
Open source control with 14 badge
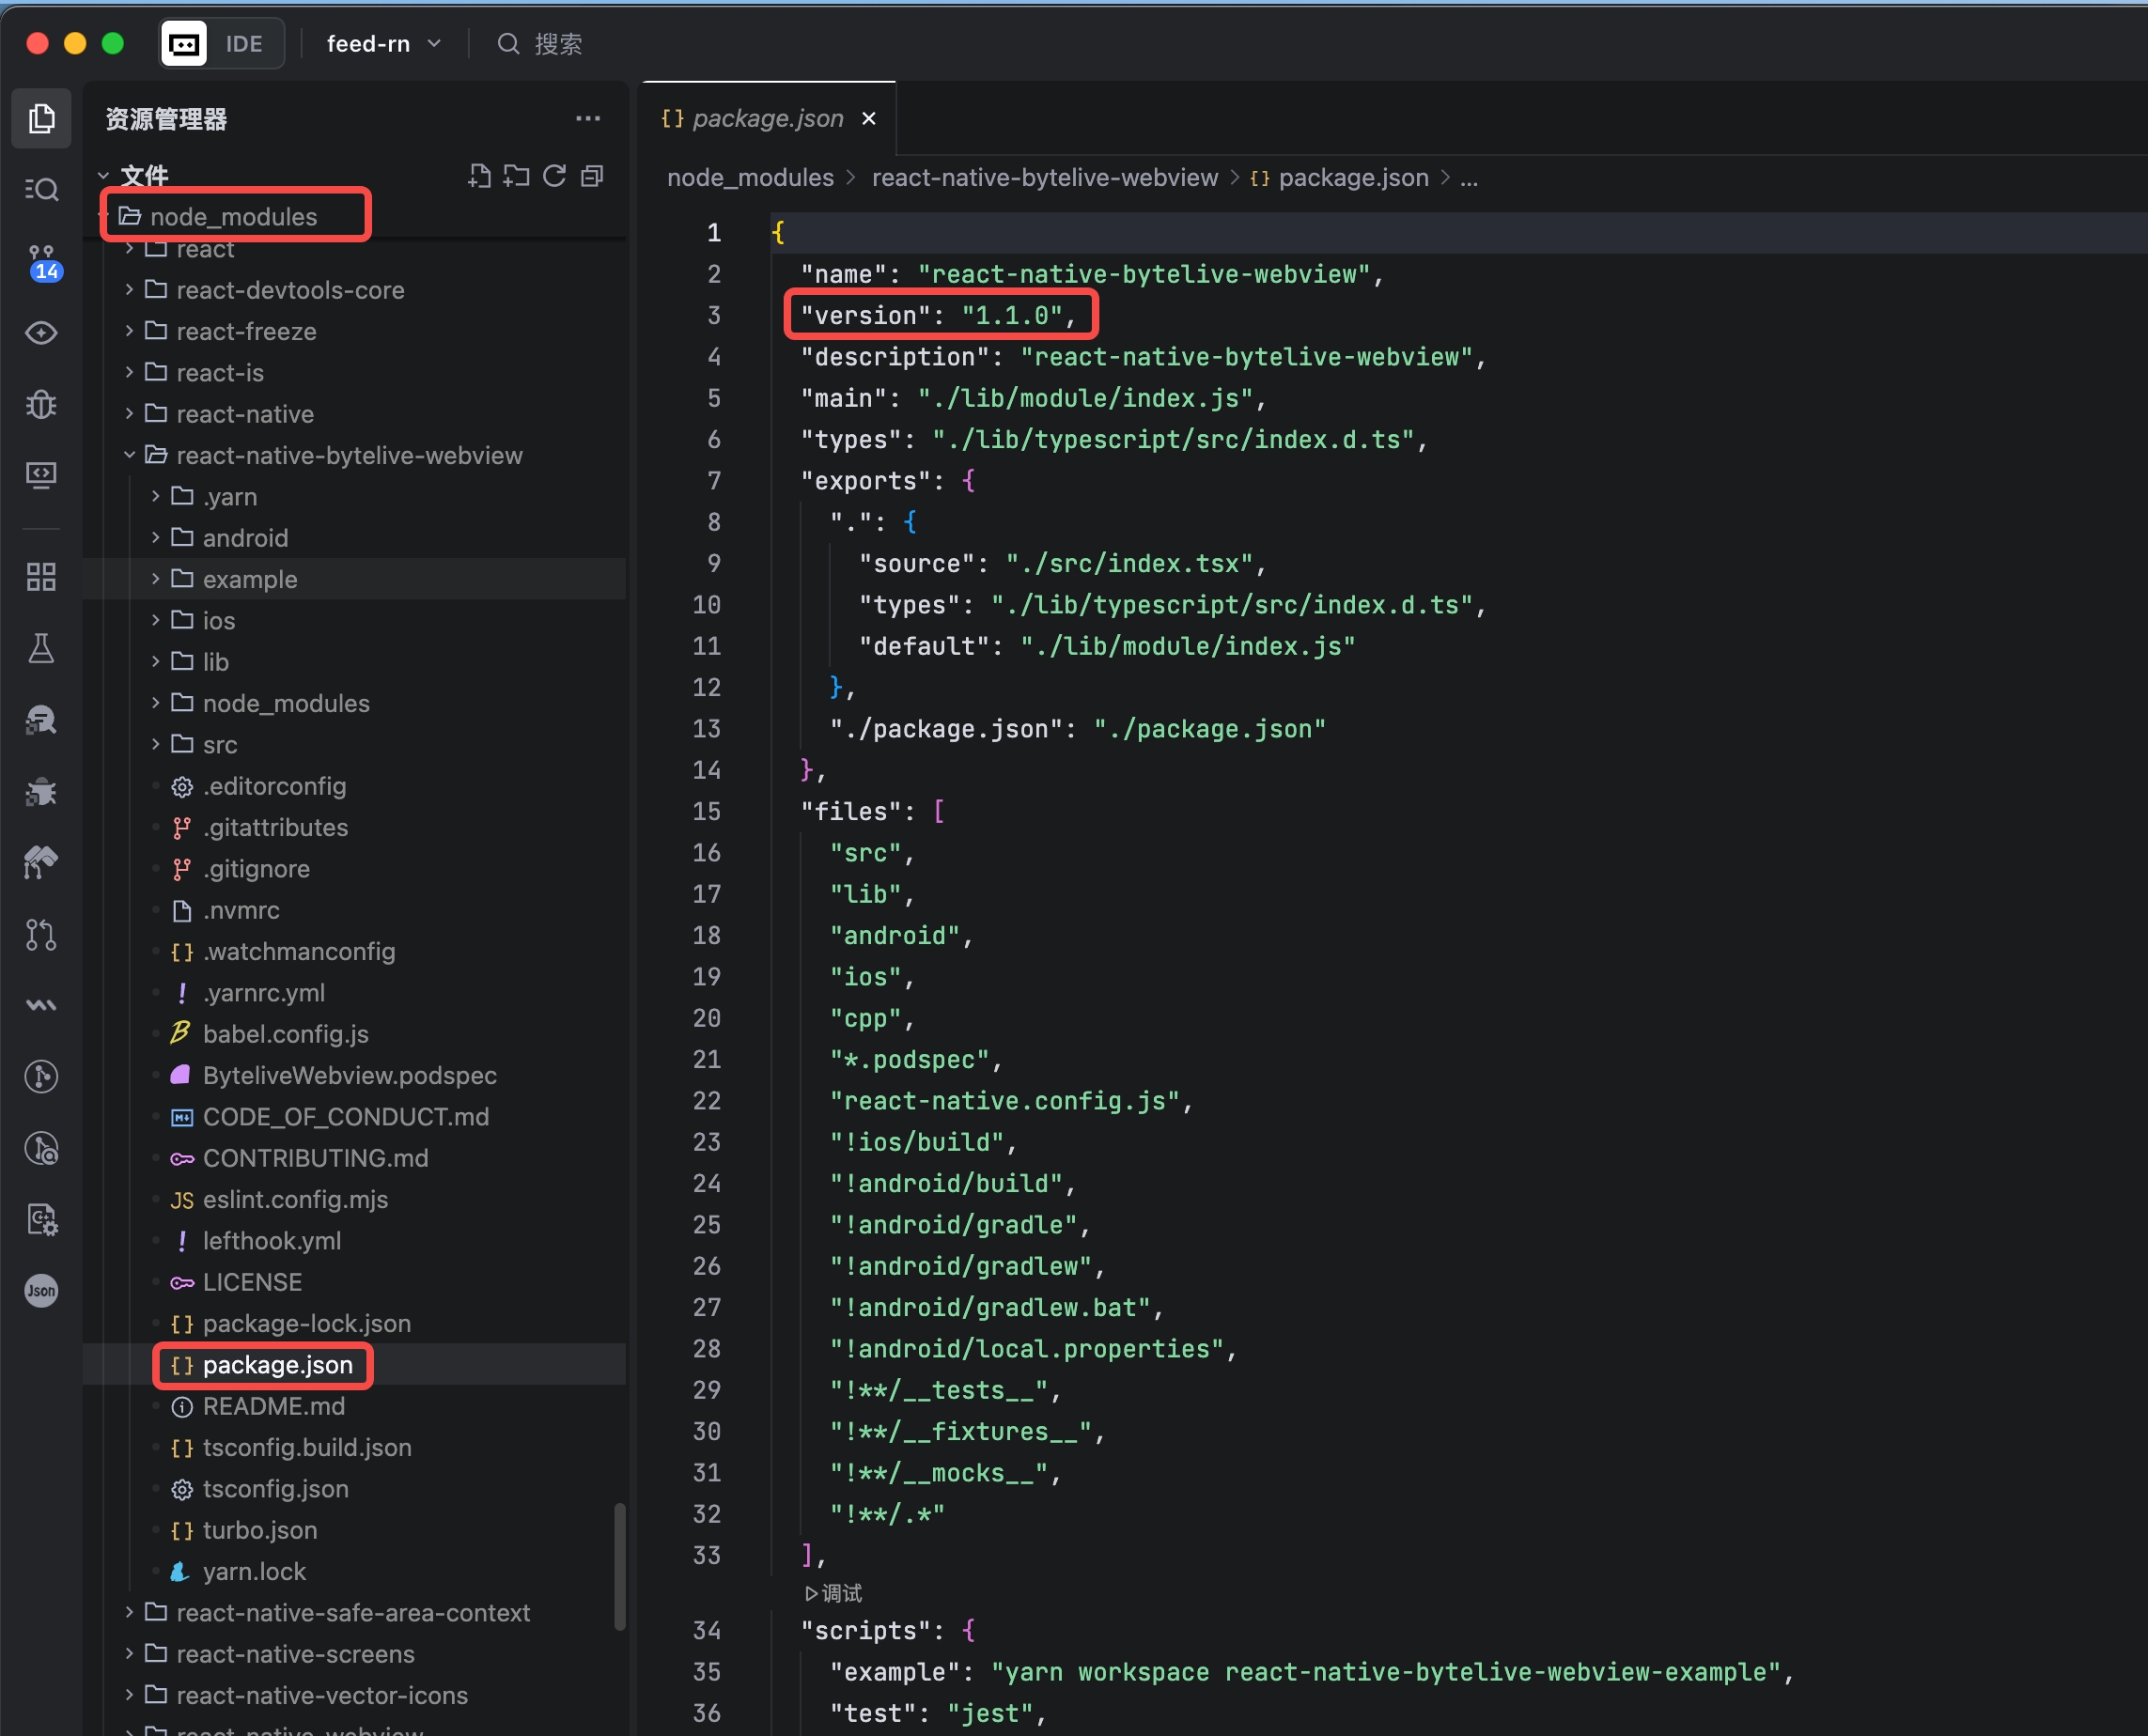point(41,262)
